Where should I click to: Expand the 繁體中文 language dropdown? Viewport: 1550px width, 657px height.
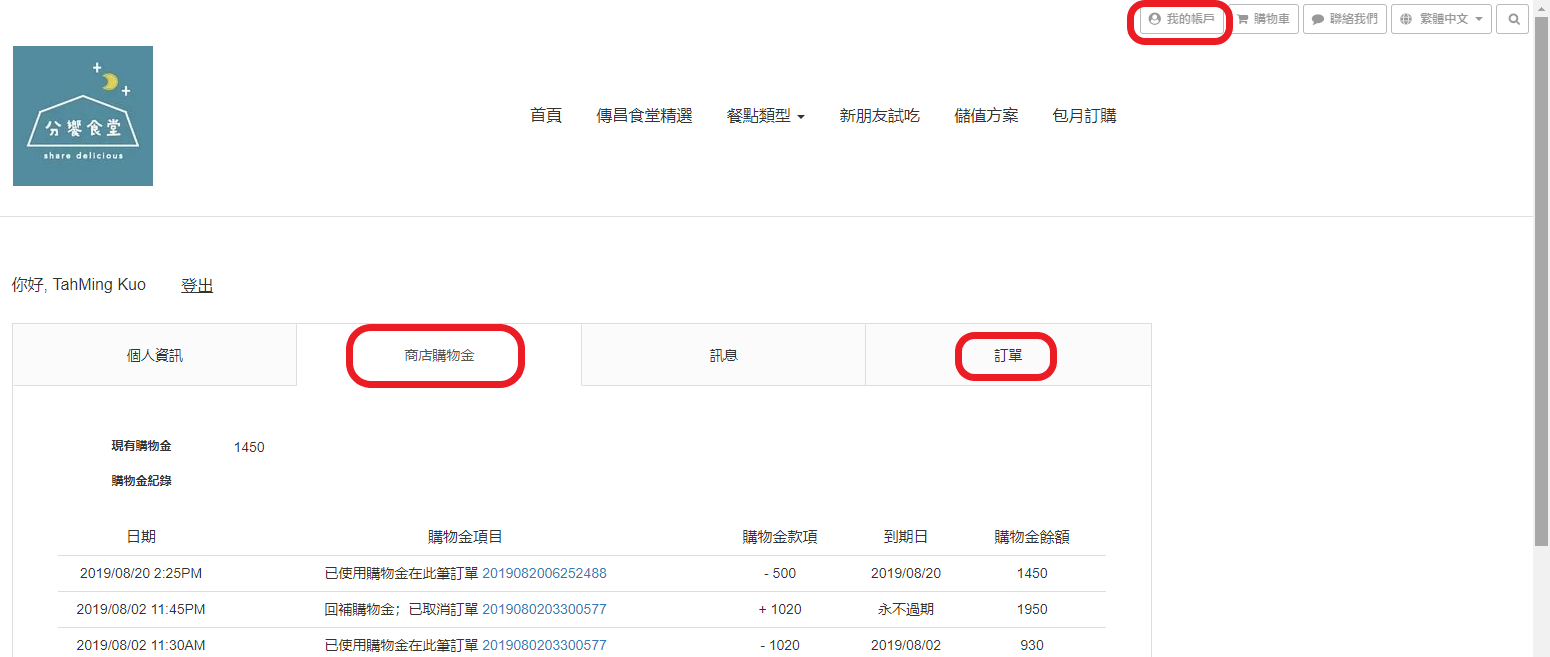(1441, 19)
